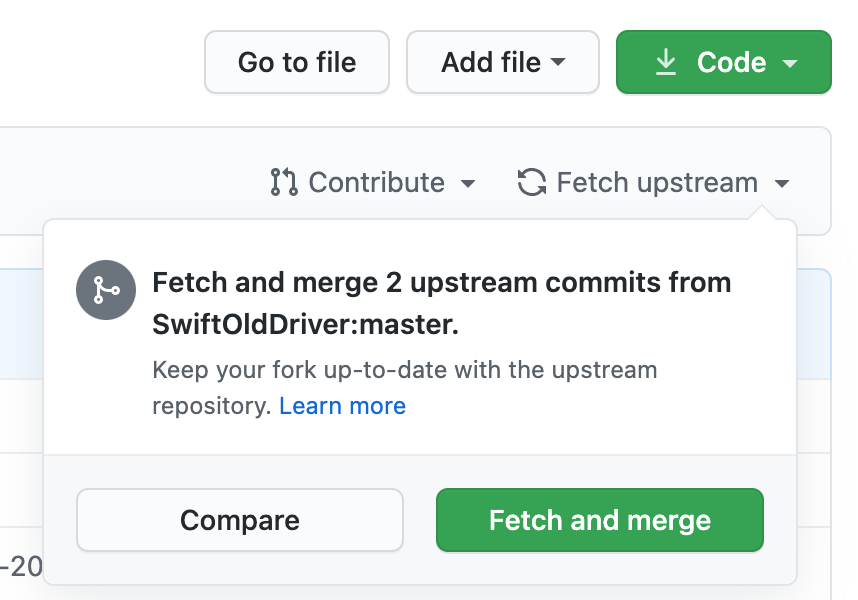Expand the Code dropdown arrow
Screen dimensions: 858x600
tap(790, 63)
